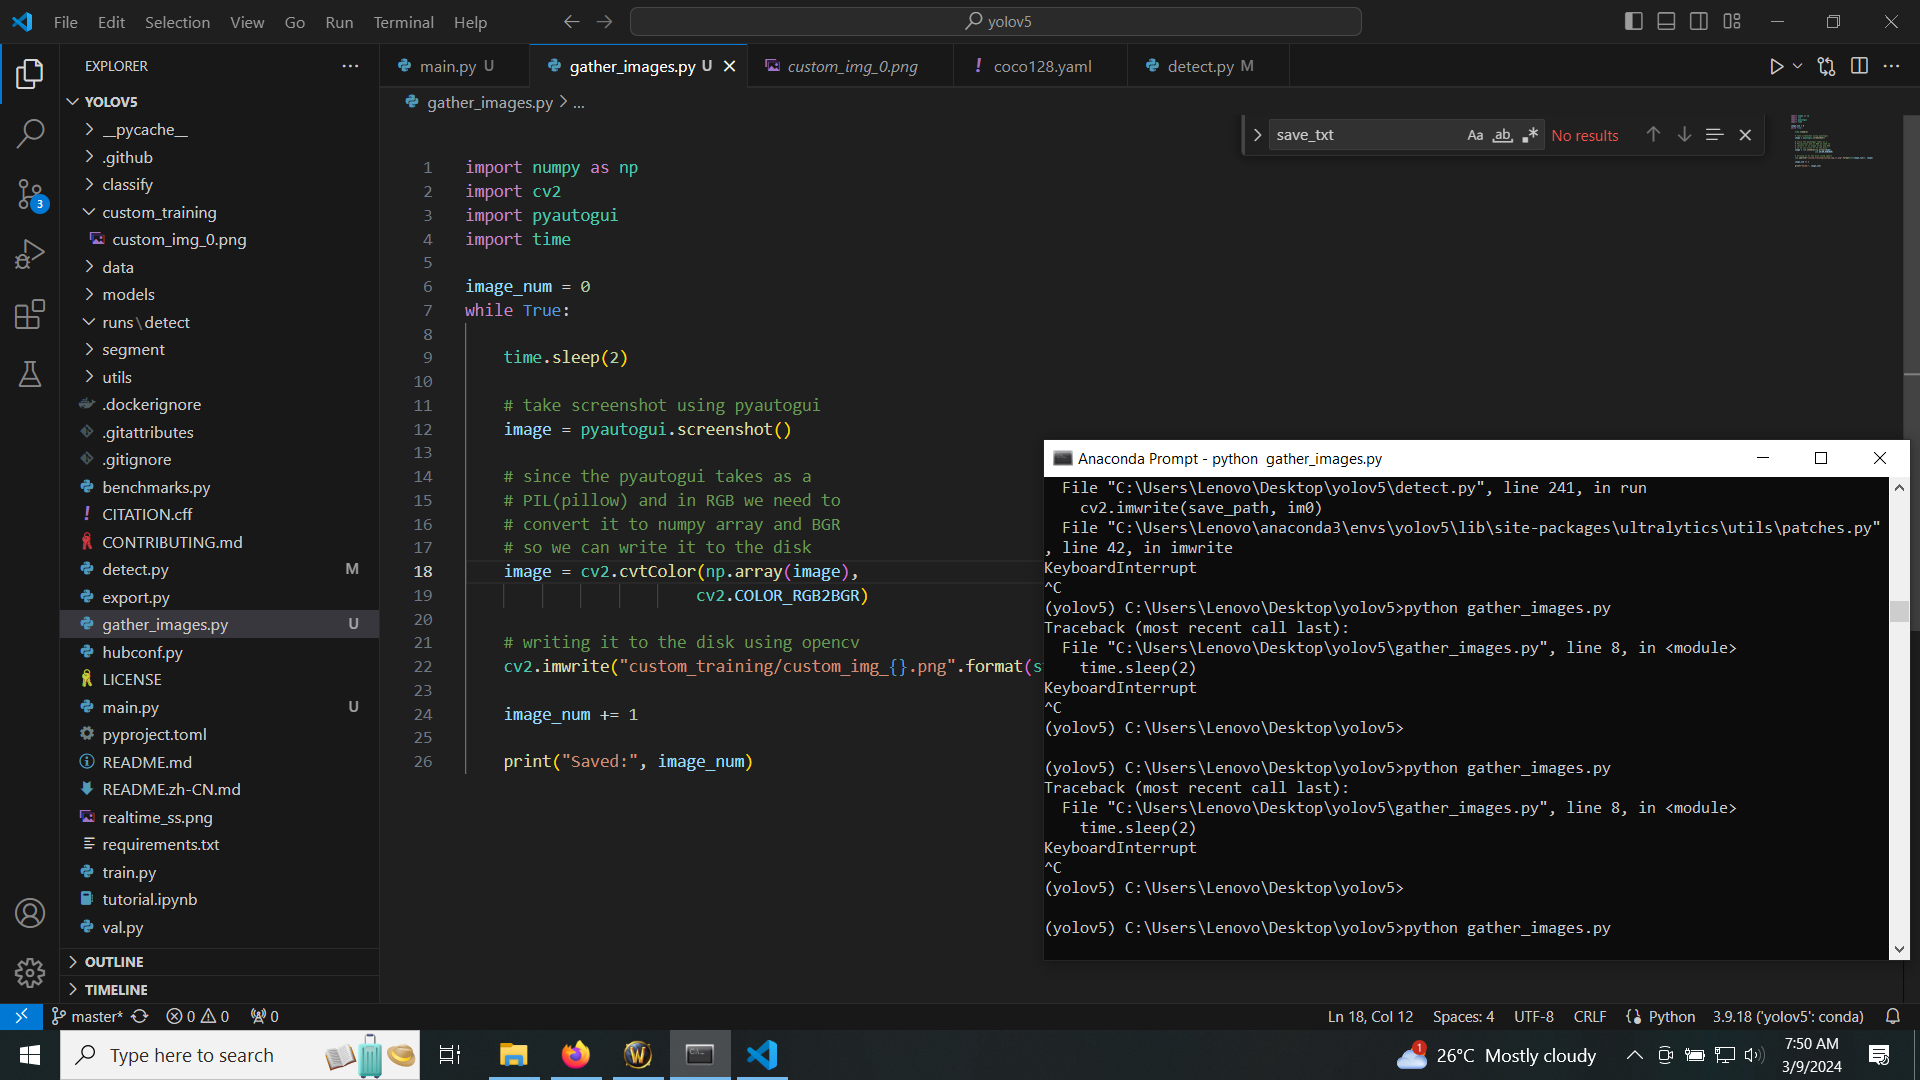Expand the models folder

pyautogui.click(x=128, y=294)
